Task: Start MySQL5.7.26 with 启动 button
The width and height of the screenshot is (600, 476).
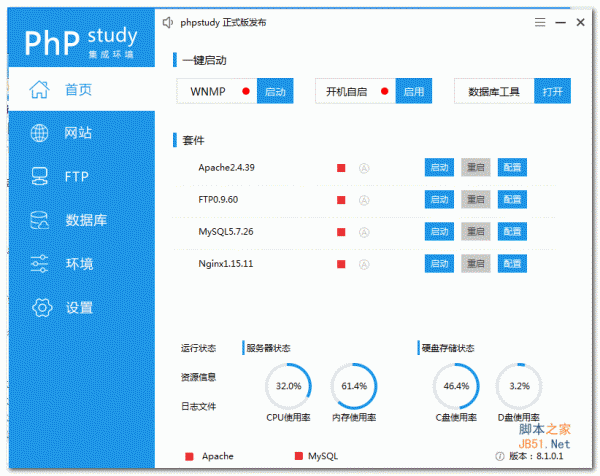Action: (x=439, y=231)
